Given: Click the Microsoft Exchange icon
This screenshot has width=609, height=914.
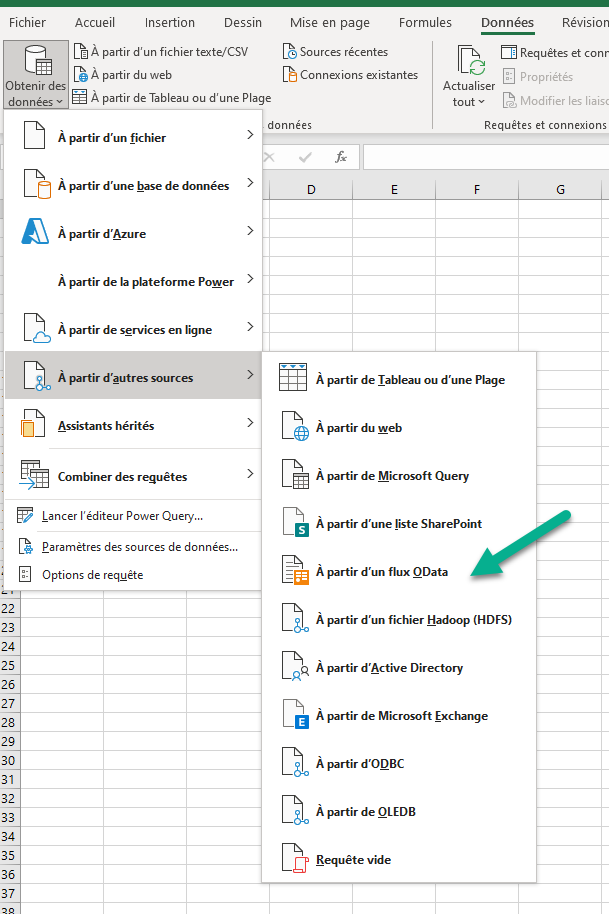Looking at the screenshot, I should (295, 715).
